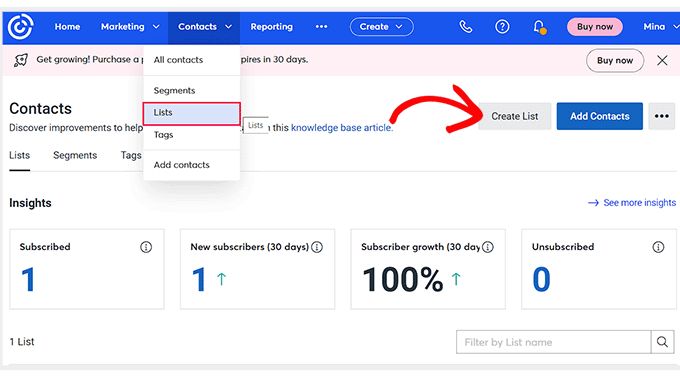Show info for New subscribers card
Viewport: 680px width, 377px height.
click(317, 247)
